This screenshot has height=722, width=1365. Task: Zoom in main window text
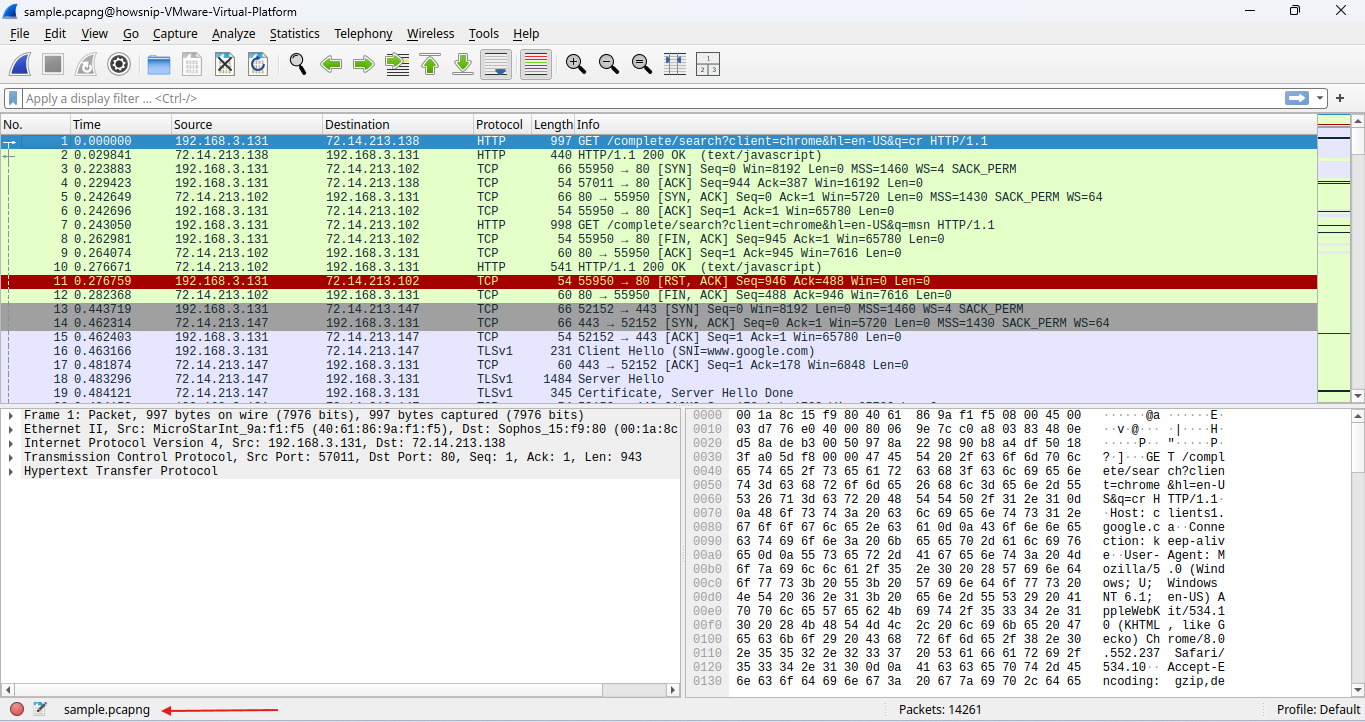[576, 64]
